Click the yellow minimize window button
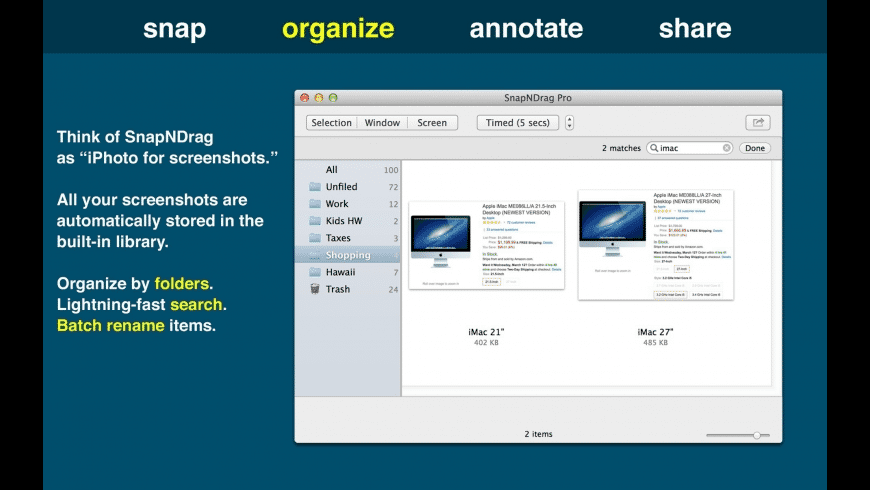Screen dimensions: 870x490 pos(318,98)
